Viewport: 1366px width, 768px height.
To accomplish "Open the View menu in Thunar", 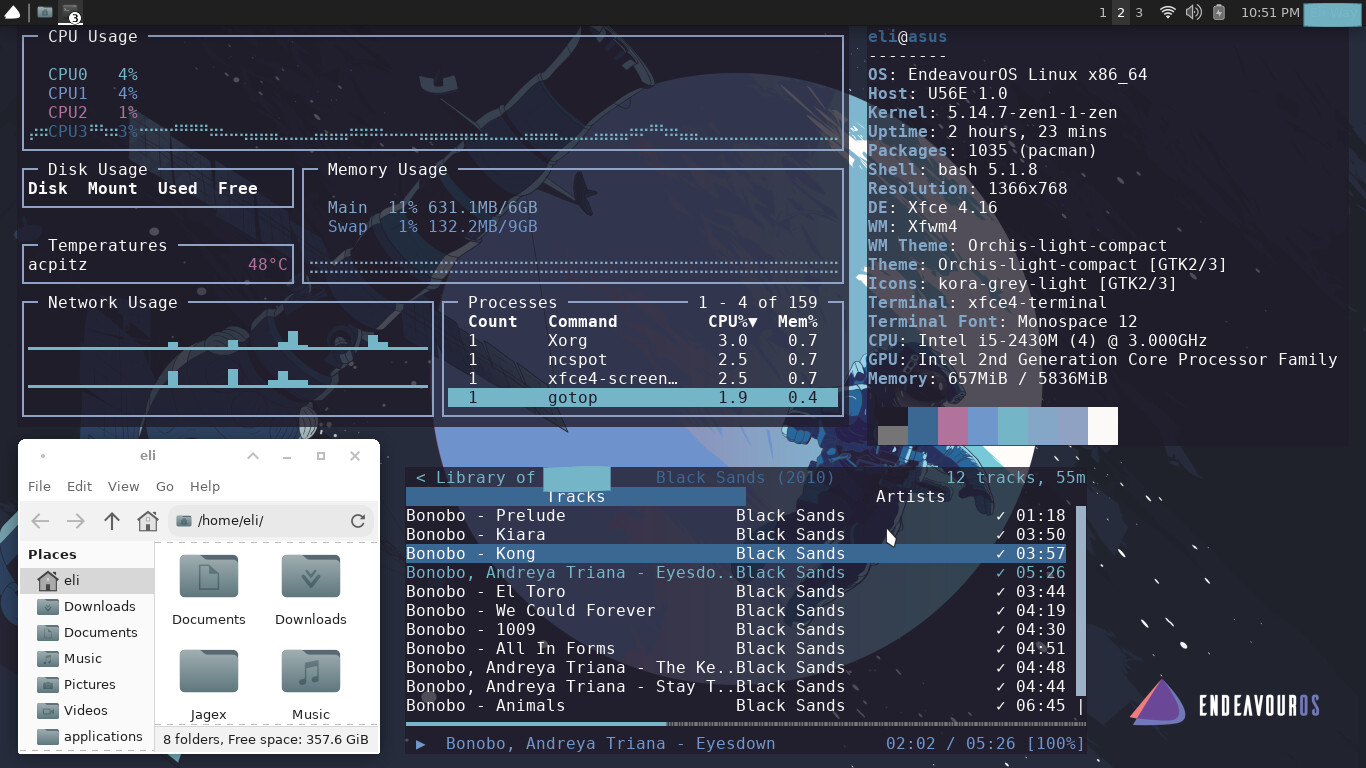I will [123, 486].
